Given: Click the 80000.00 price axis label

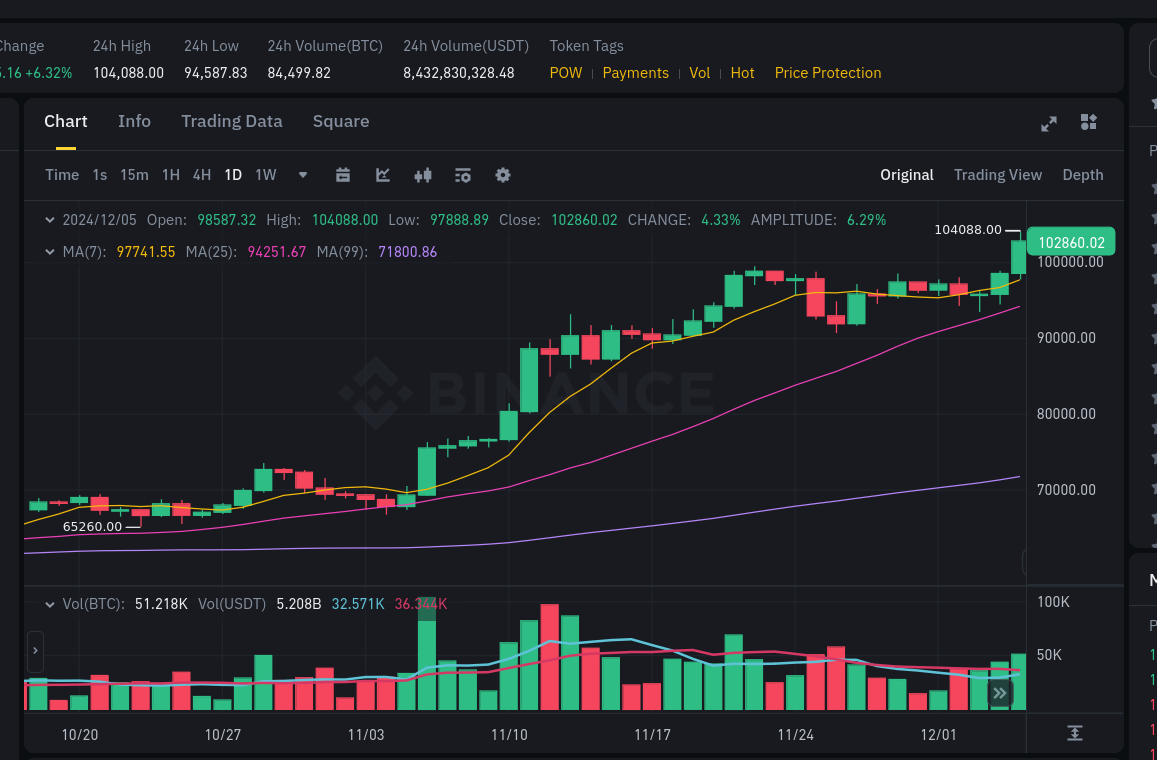Looking at the screenshot, I should coord(1066,414).
